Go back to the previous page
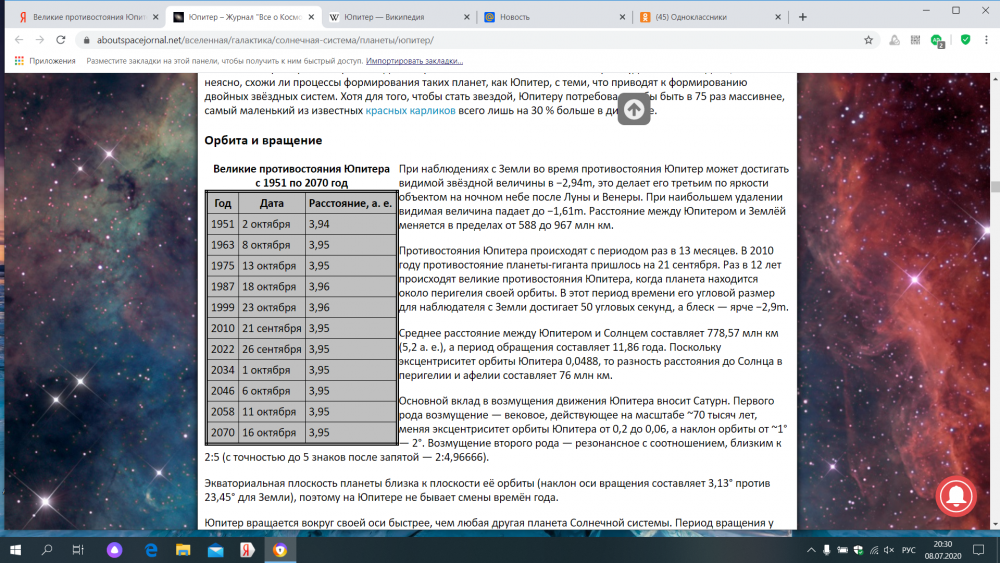The width and height of the screenshot is (1000, 563). pyautogui.click(x=17, y=40)
